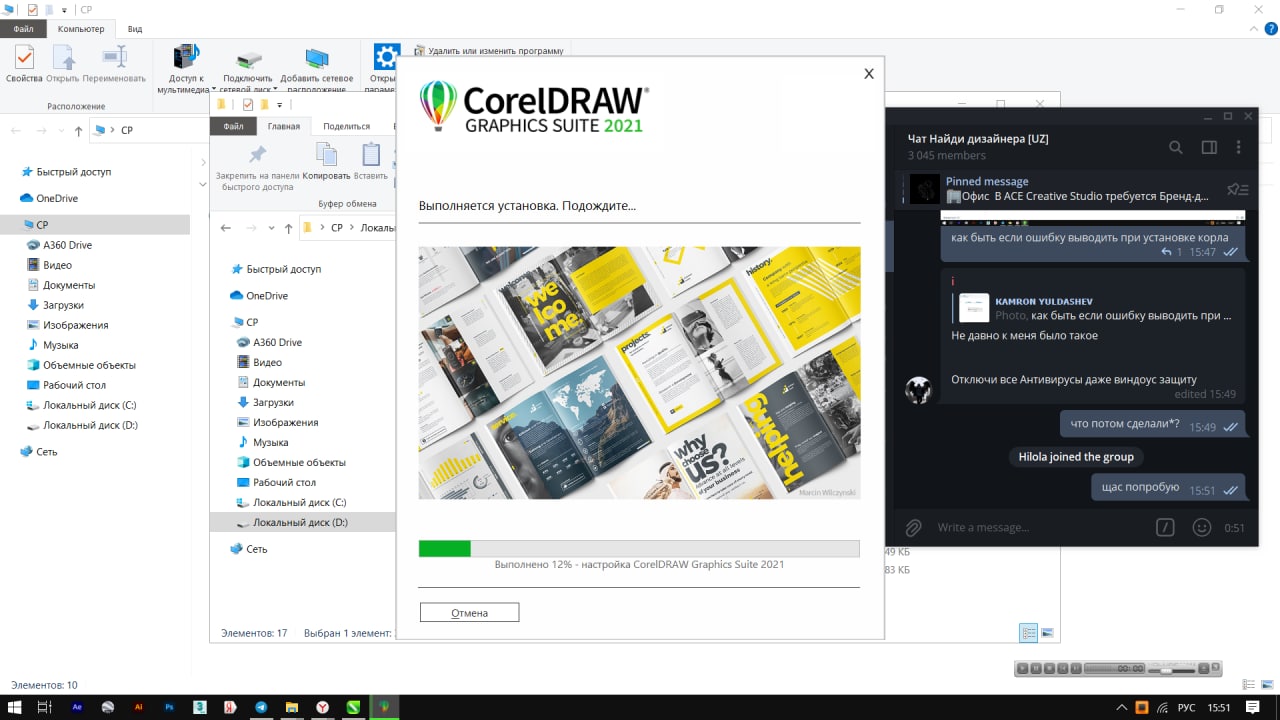Viewport: 1280px width, 720px height.
Task: Switch to large-icon view in front Explorer
Action: pyautogui.click(x=1047, y=633)
